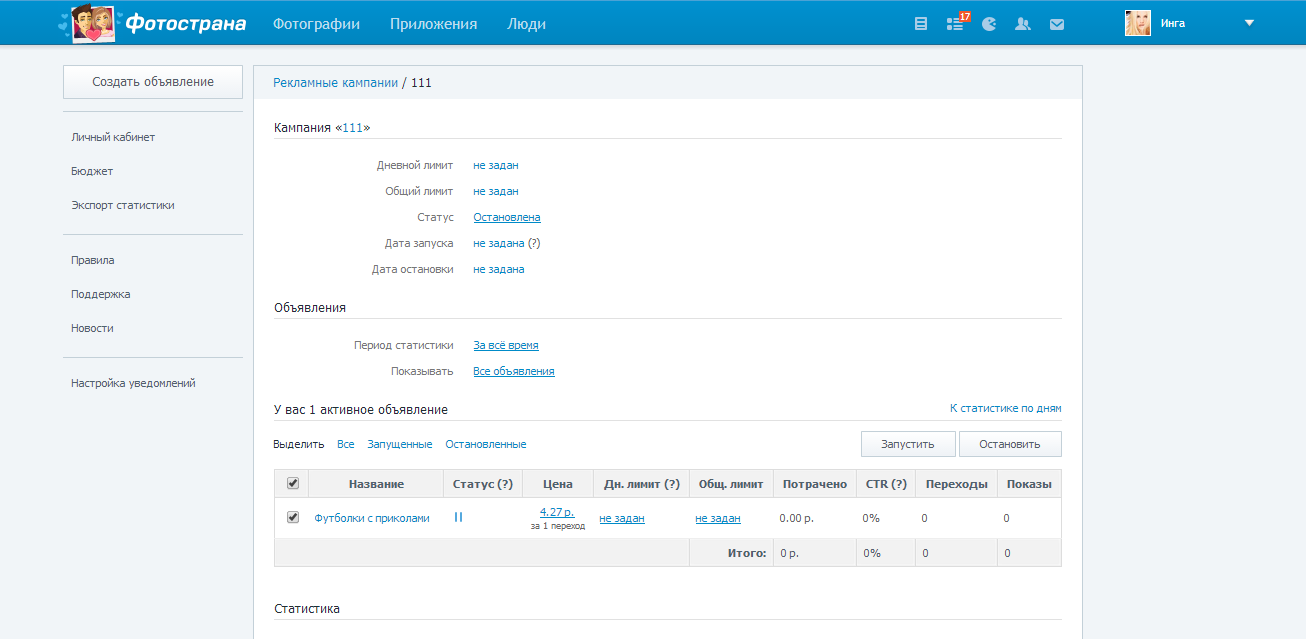Viewport: 1306px width, 639px height.
Task: Go to the Фотографии menu item
Action: click(316, 24)
